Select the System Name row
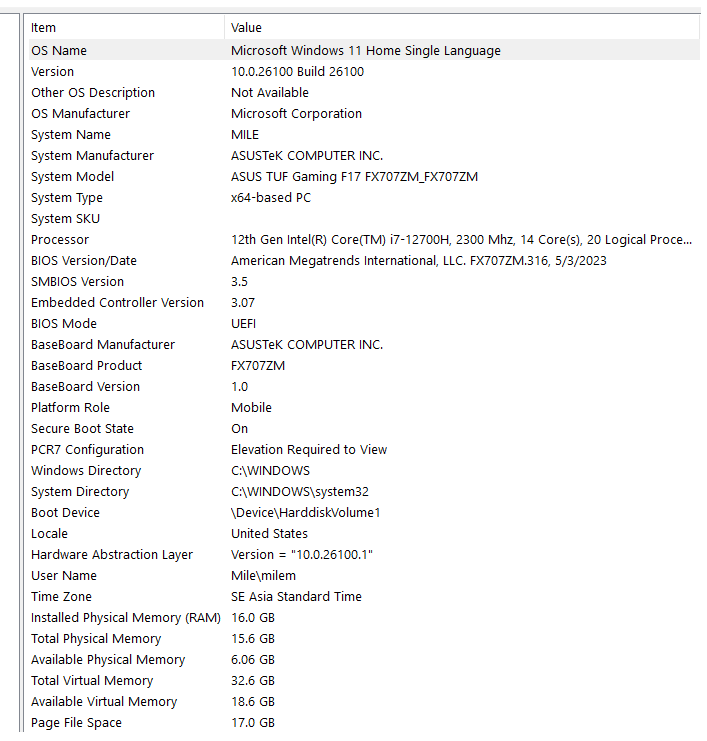The image size is (707, 741). click(x=364, y=134)
